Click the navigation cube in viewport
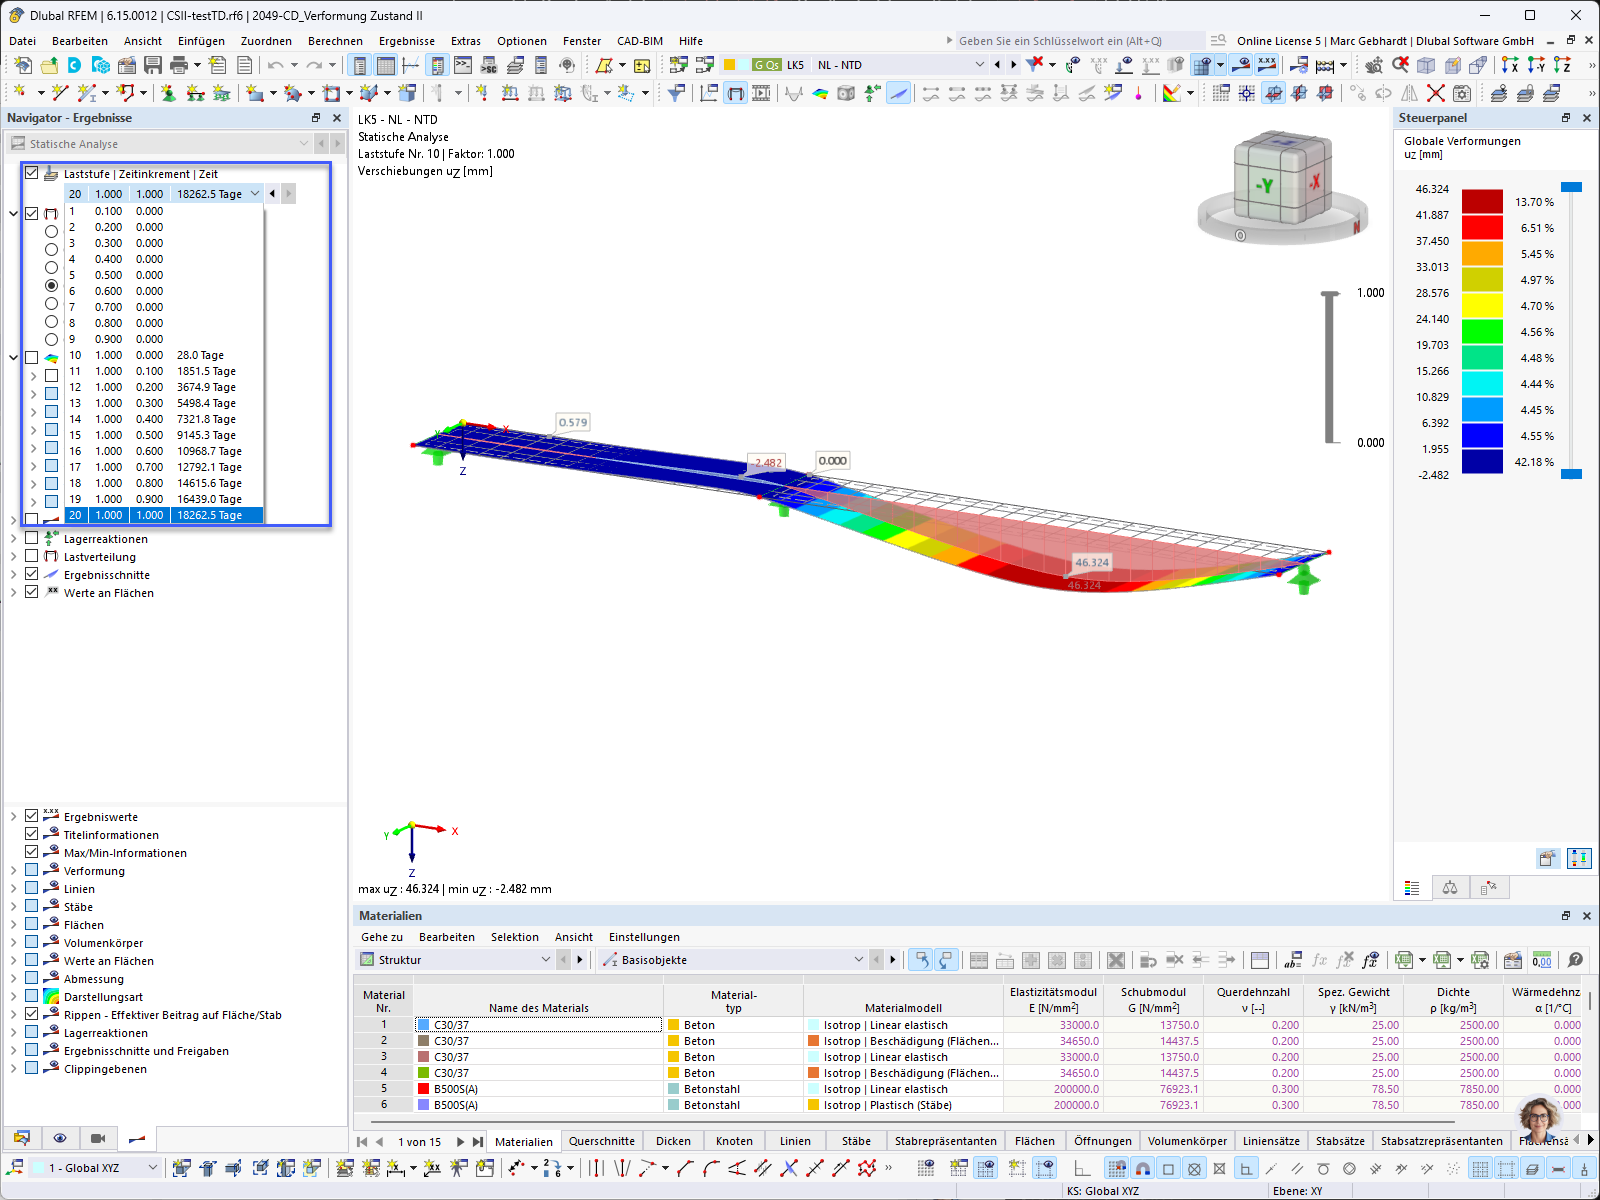Screen dimensions: 1600x1200 (x=1282, y=183)
